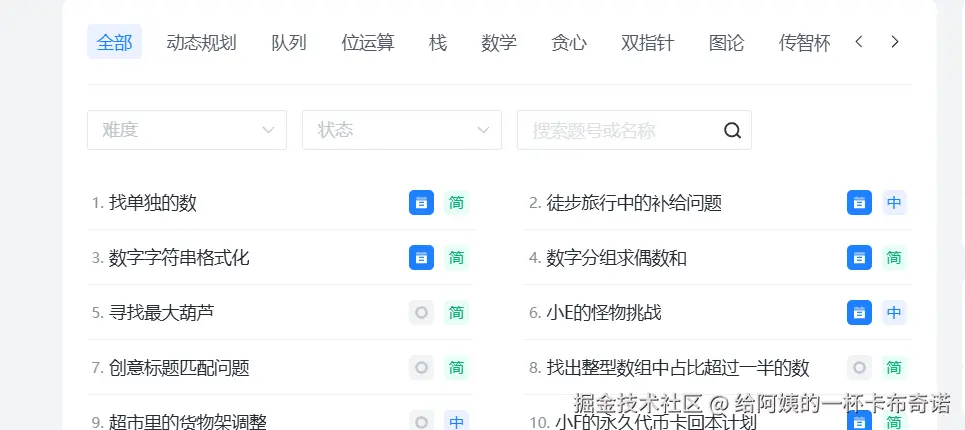Click the 中 difficulty badge on problem 2
The width and height of the screenshot is (965, 430).
[x=894, y=203]
